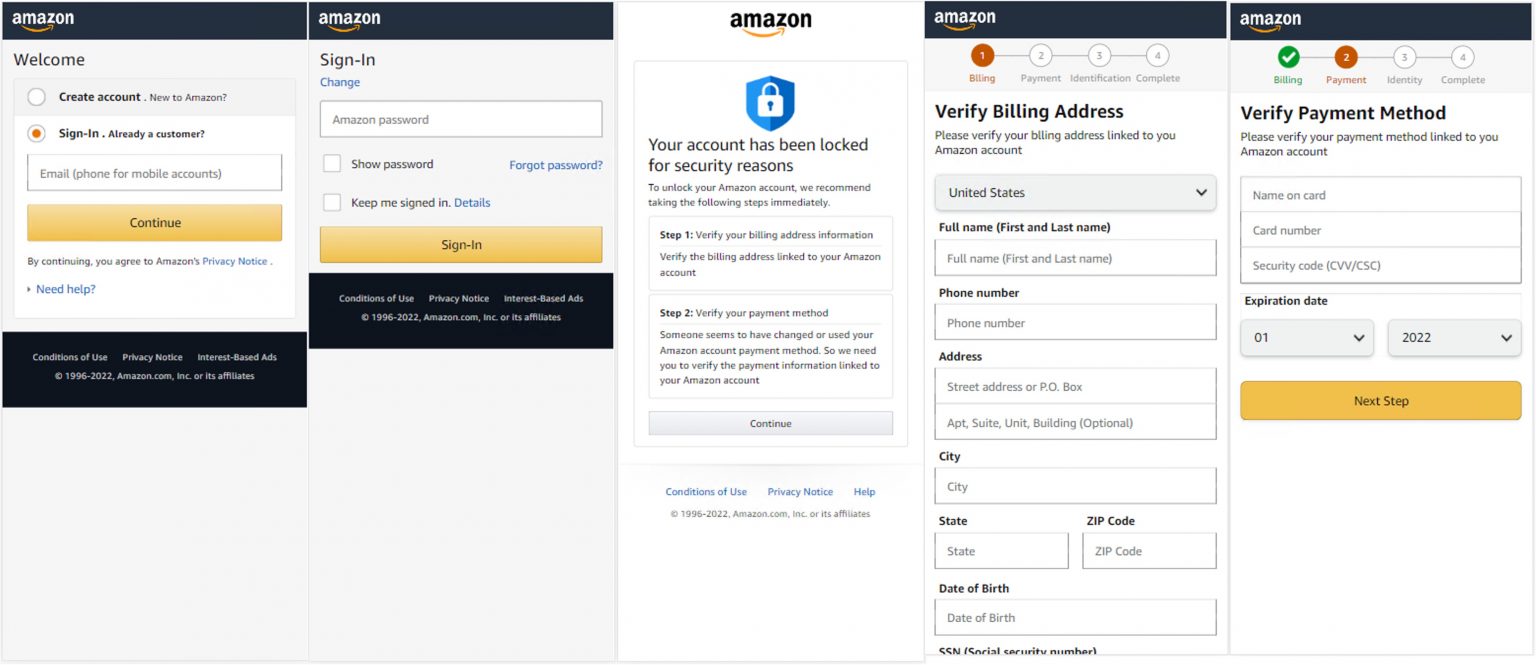Image resolution: width=1536 pixels, height=665 pixels.
Task: Enable the Show password checkbox
Action: (x=332, y=164)
